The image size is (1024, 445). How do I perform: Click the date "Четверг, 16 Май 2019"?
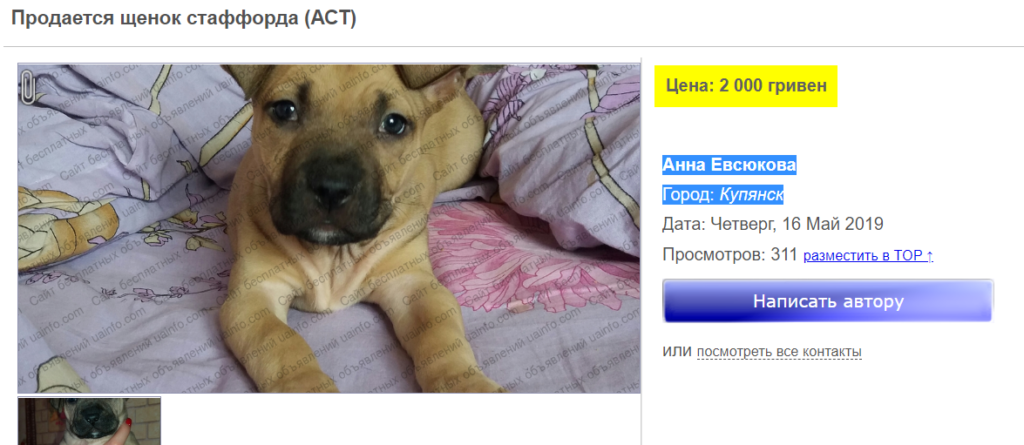click(797, 224)
